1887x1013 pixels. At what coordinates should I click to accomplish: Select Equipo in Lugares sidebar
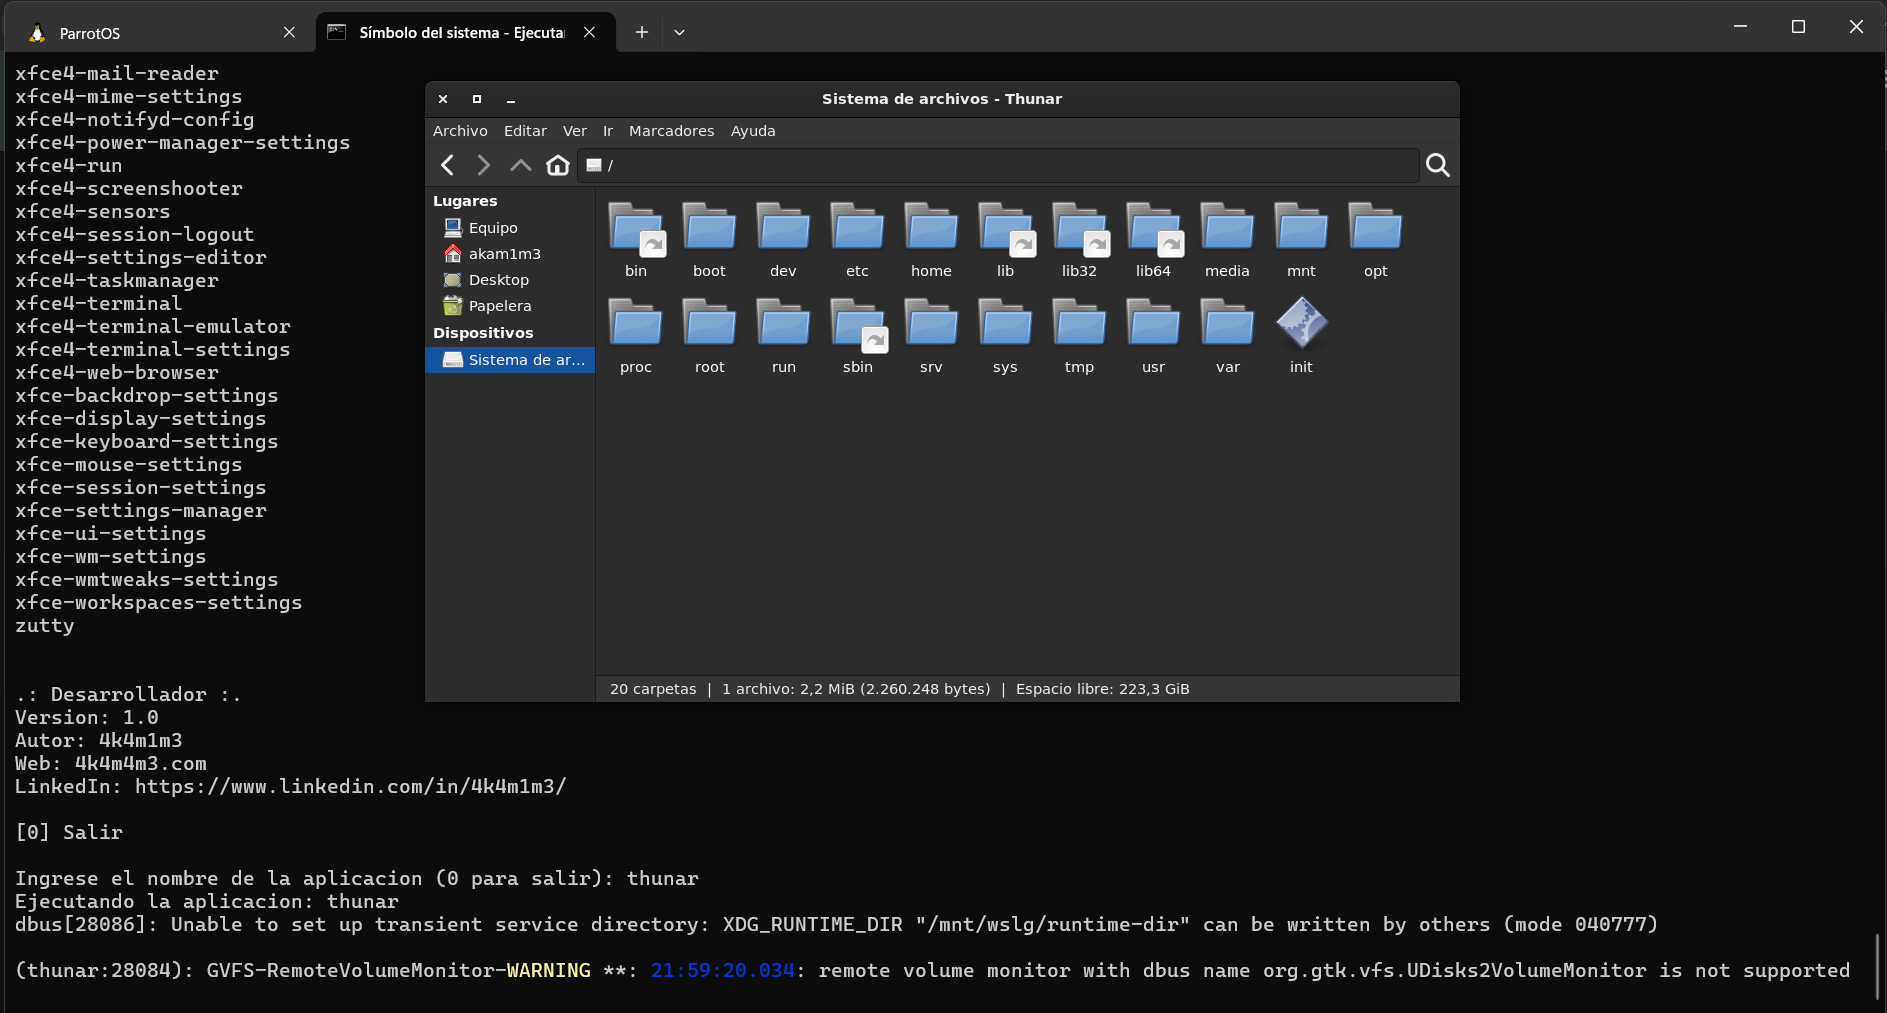pos(510,228)
